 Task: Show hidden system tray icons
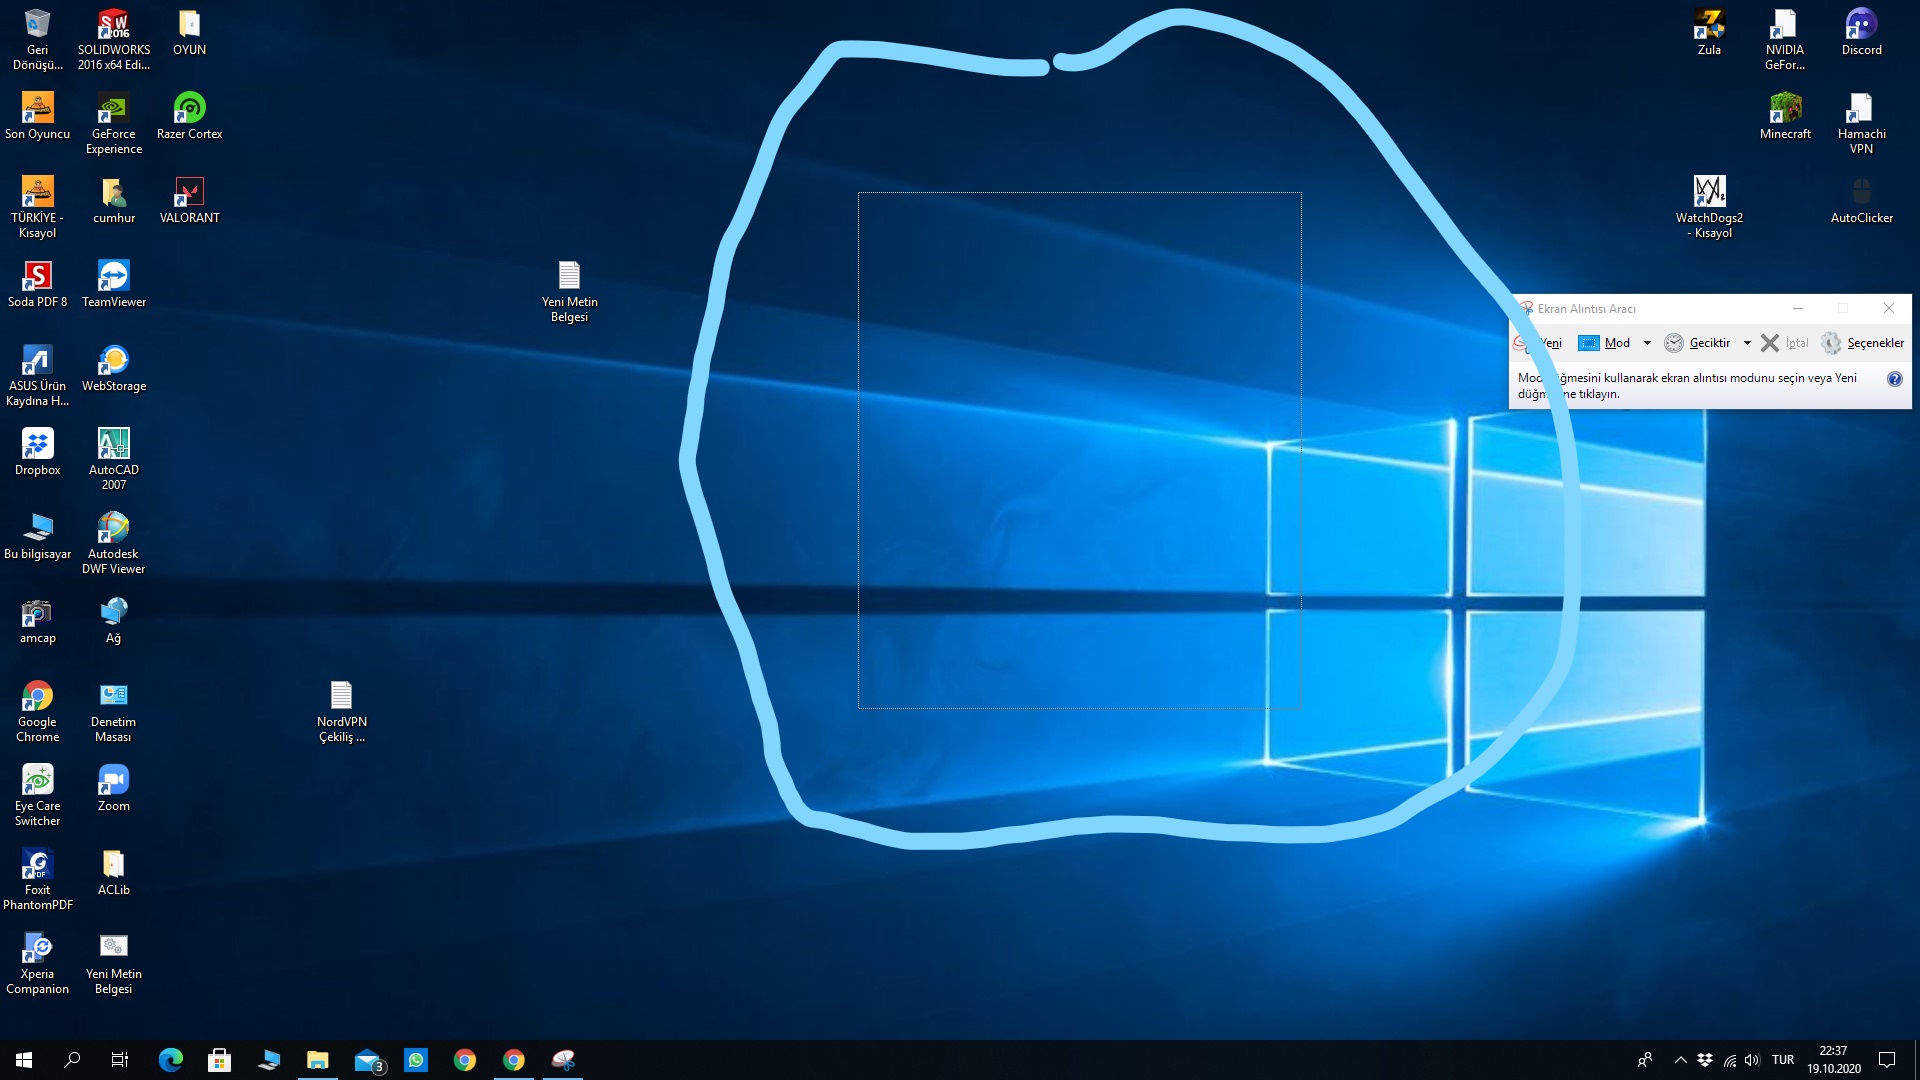pyautogui.click(x=1680, y=1060)
